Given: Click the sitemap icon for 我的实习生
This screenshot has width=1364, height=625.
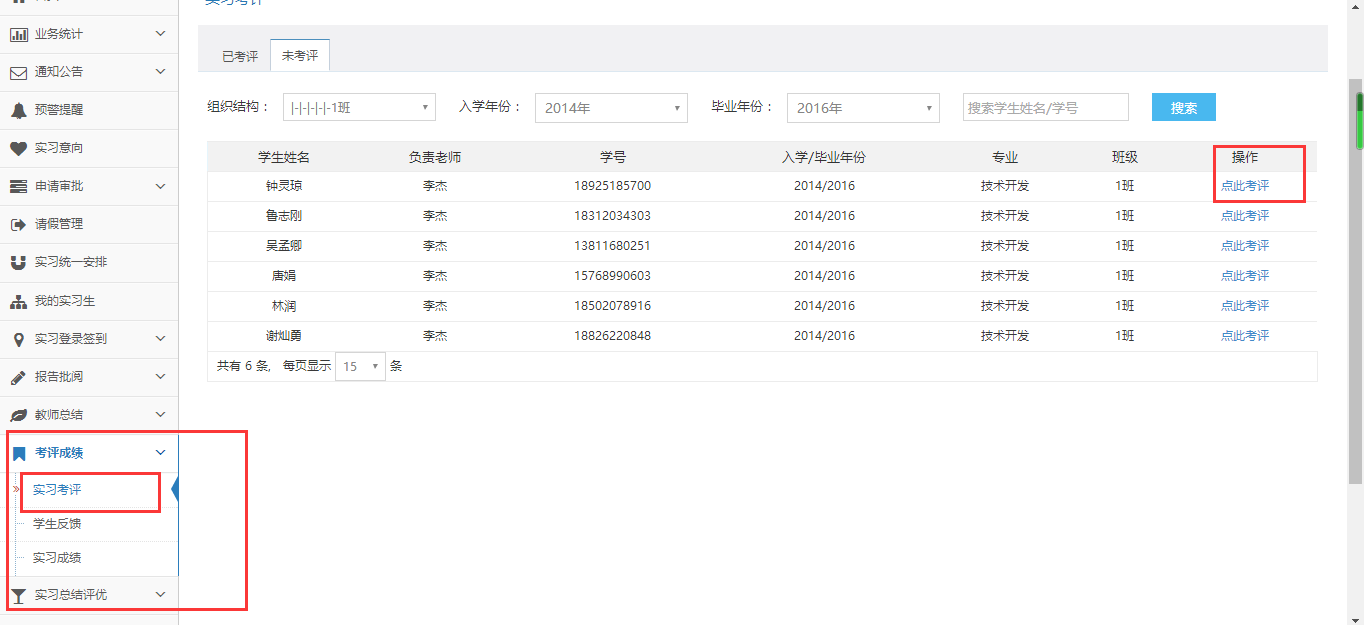Looking at the screenshot, I should [18, 301].
